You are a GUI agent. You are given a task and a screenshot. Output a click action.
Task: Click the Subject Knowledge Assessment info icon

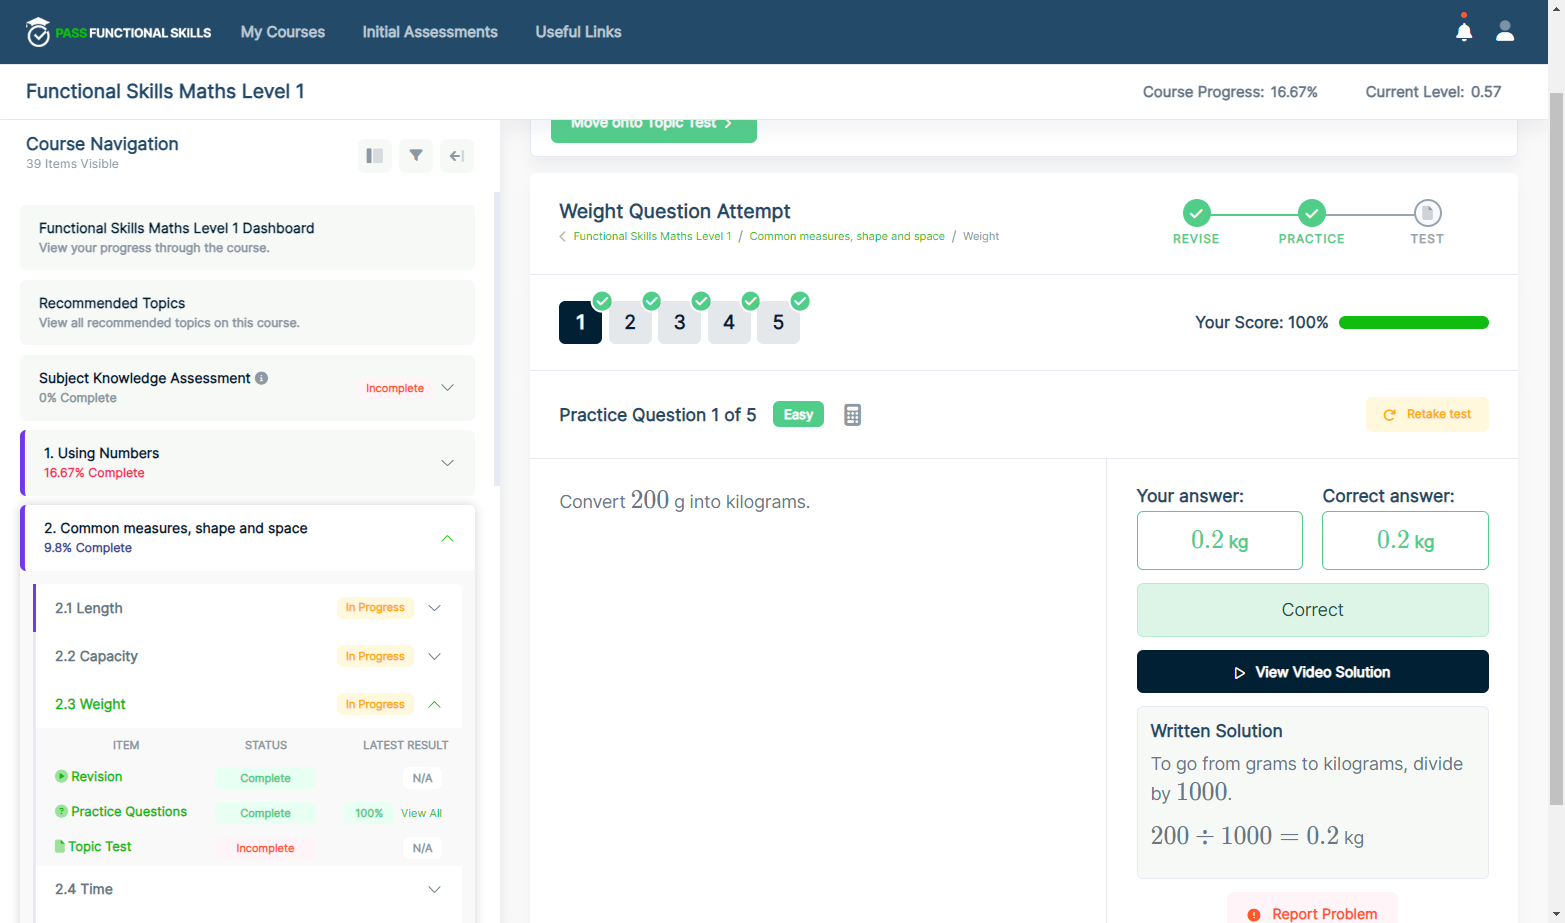pos(261,378)
